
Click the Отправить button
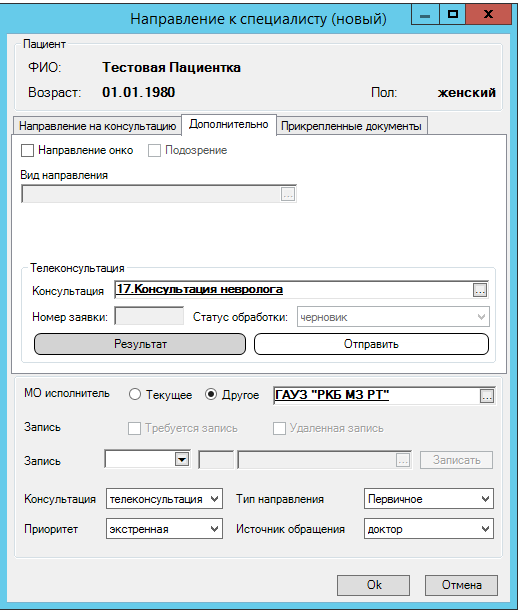tap(371, 344)
